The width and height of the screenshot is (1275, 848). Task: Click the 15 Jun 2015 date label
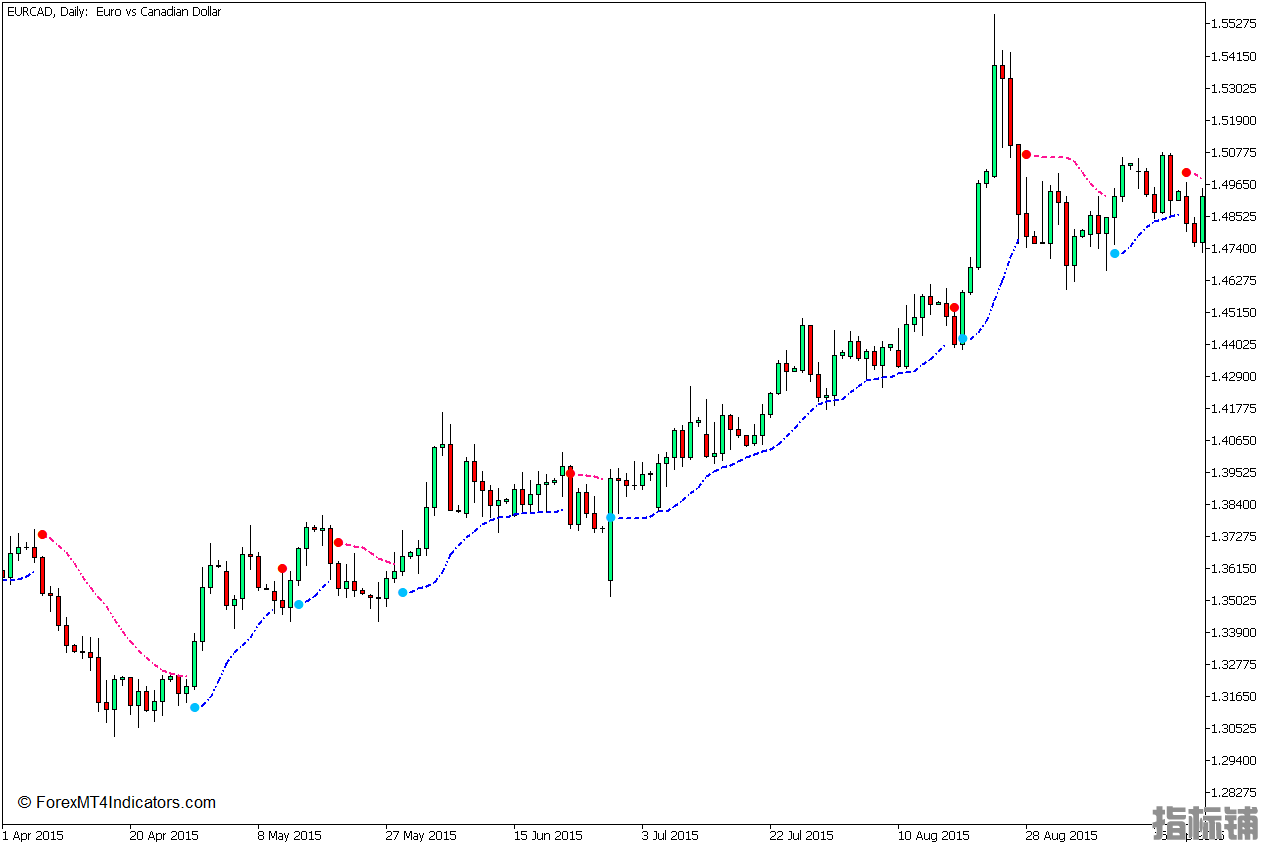tap(548, 835)
